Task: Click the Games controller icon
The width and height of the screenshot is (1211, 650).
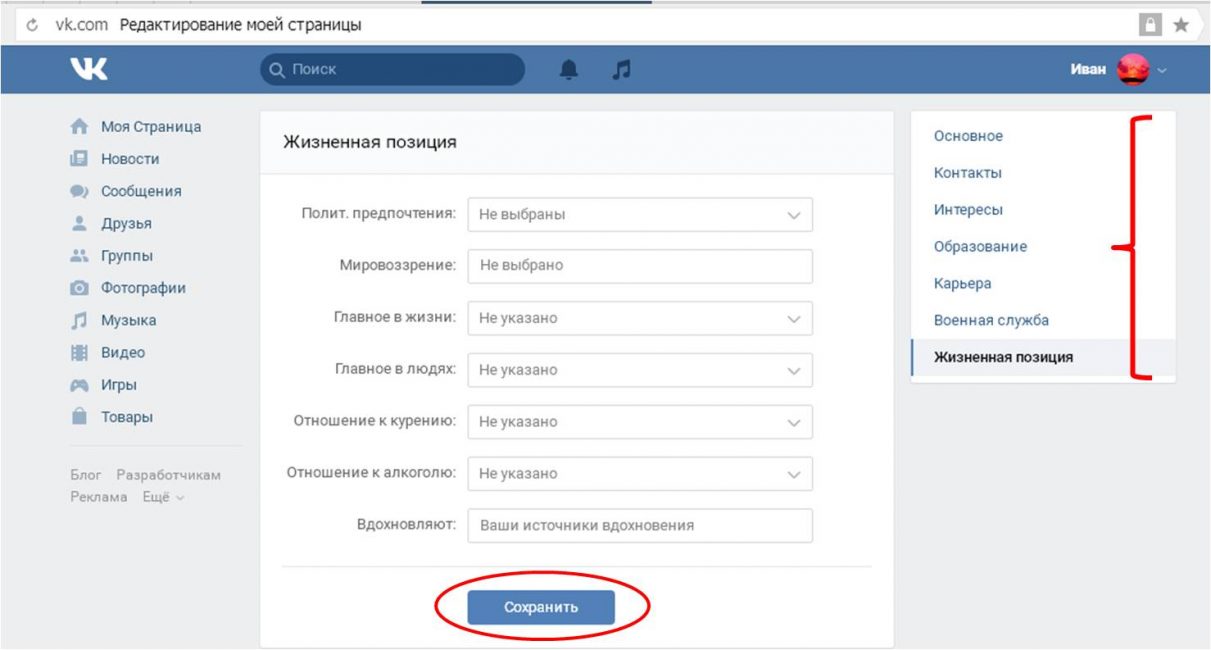Action: point(79,385)
